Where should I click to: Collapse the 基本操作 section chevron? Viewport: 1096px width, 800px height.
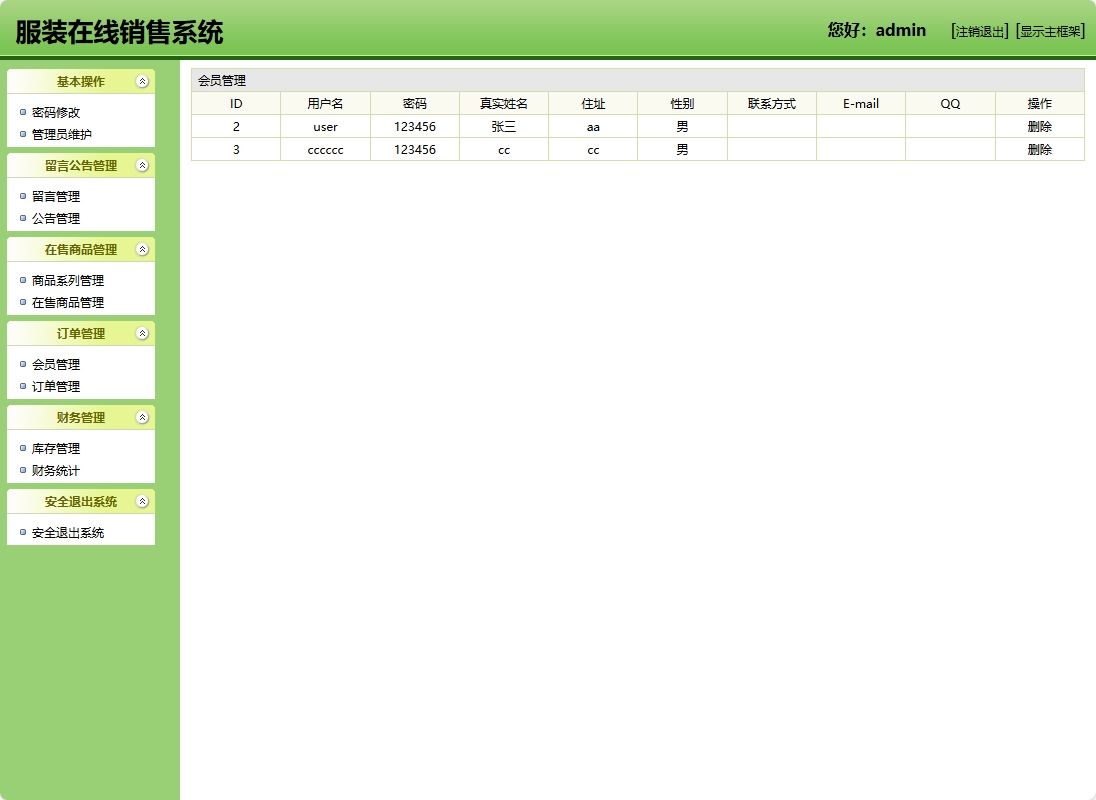click(142, 82)
